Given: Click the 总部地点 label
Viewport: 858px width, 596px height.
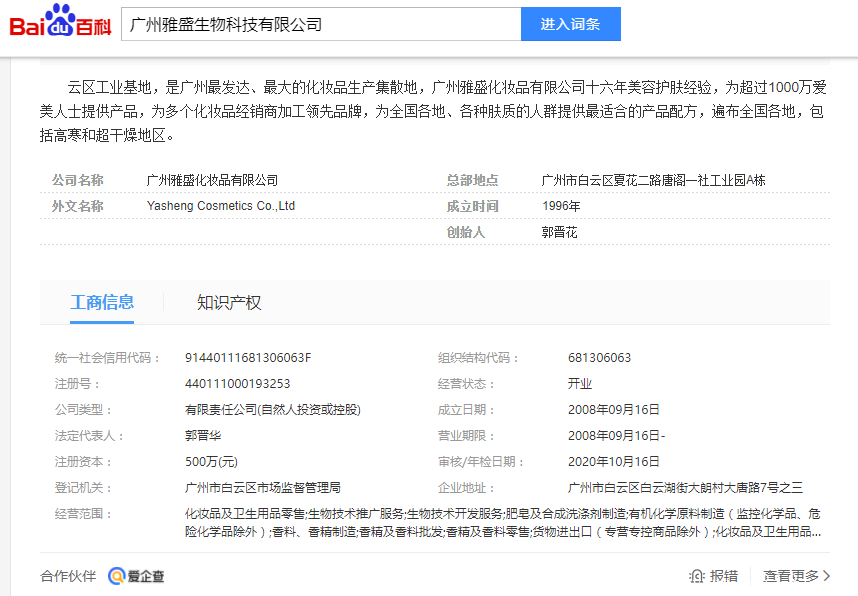Looking at the screenshot, I should click(472, 180).
